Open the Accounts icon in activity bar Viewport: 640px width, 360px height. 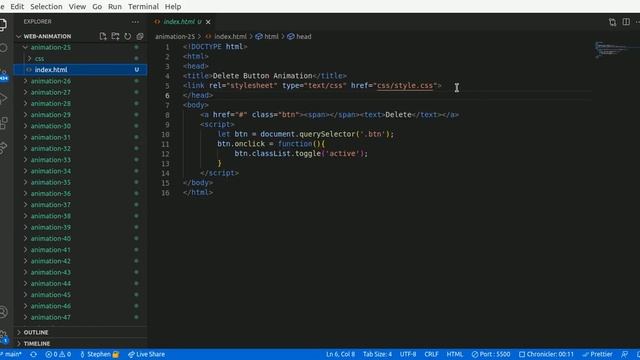pyautogui.click(x=4, y=312)
